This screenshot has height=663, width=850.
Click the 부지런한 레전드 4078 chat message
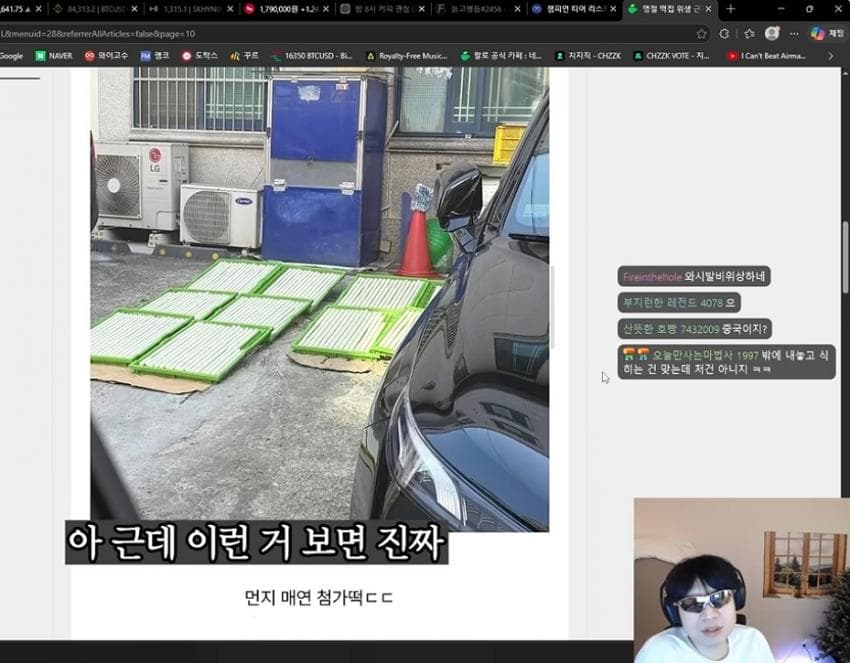pyautogui.click(x=679, y=302)
